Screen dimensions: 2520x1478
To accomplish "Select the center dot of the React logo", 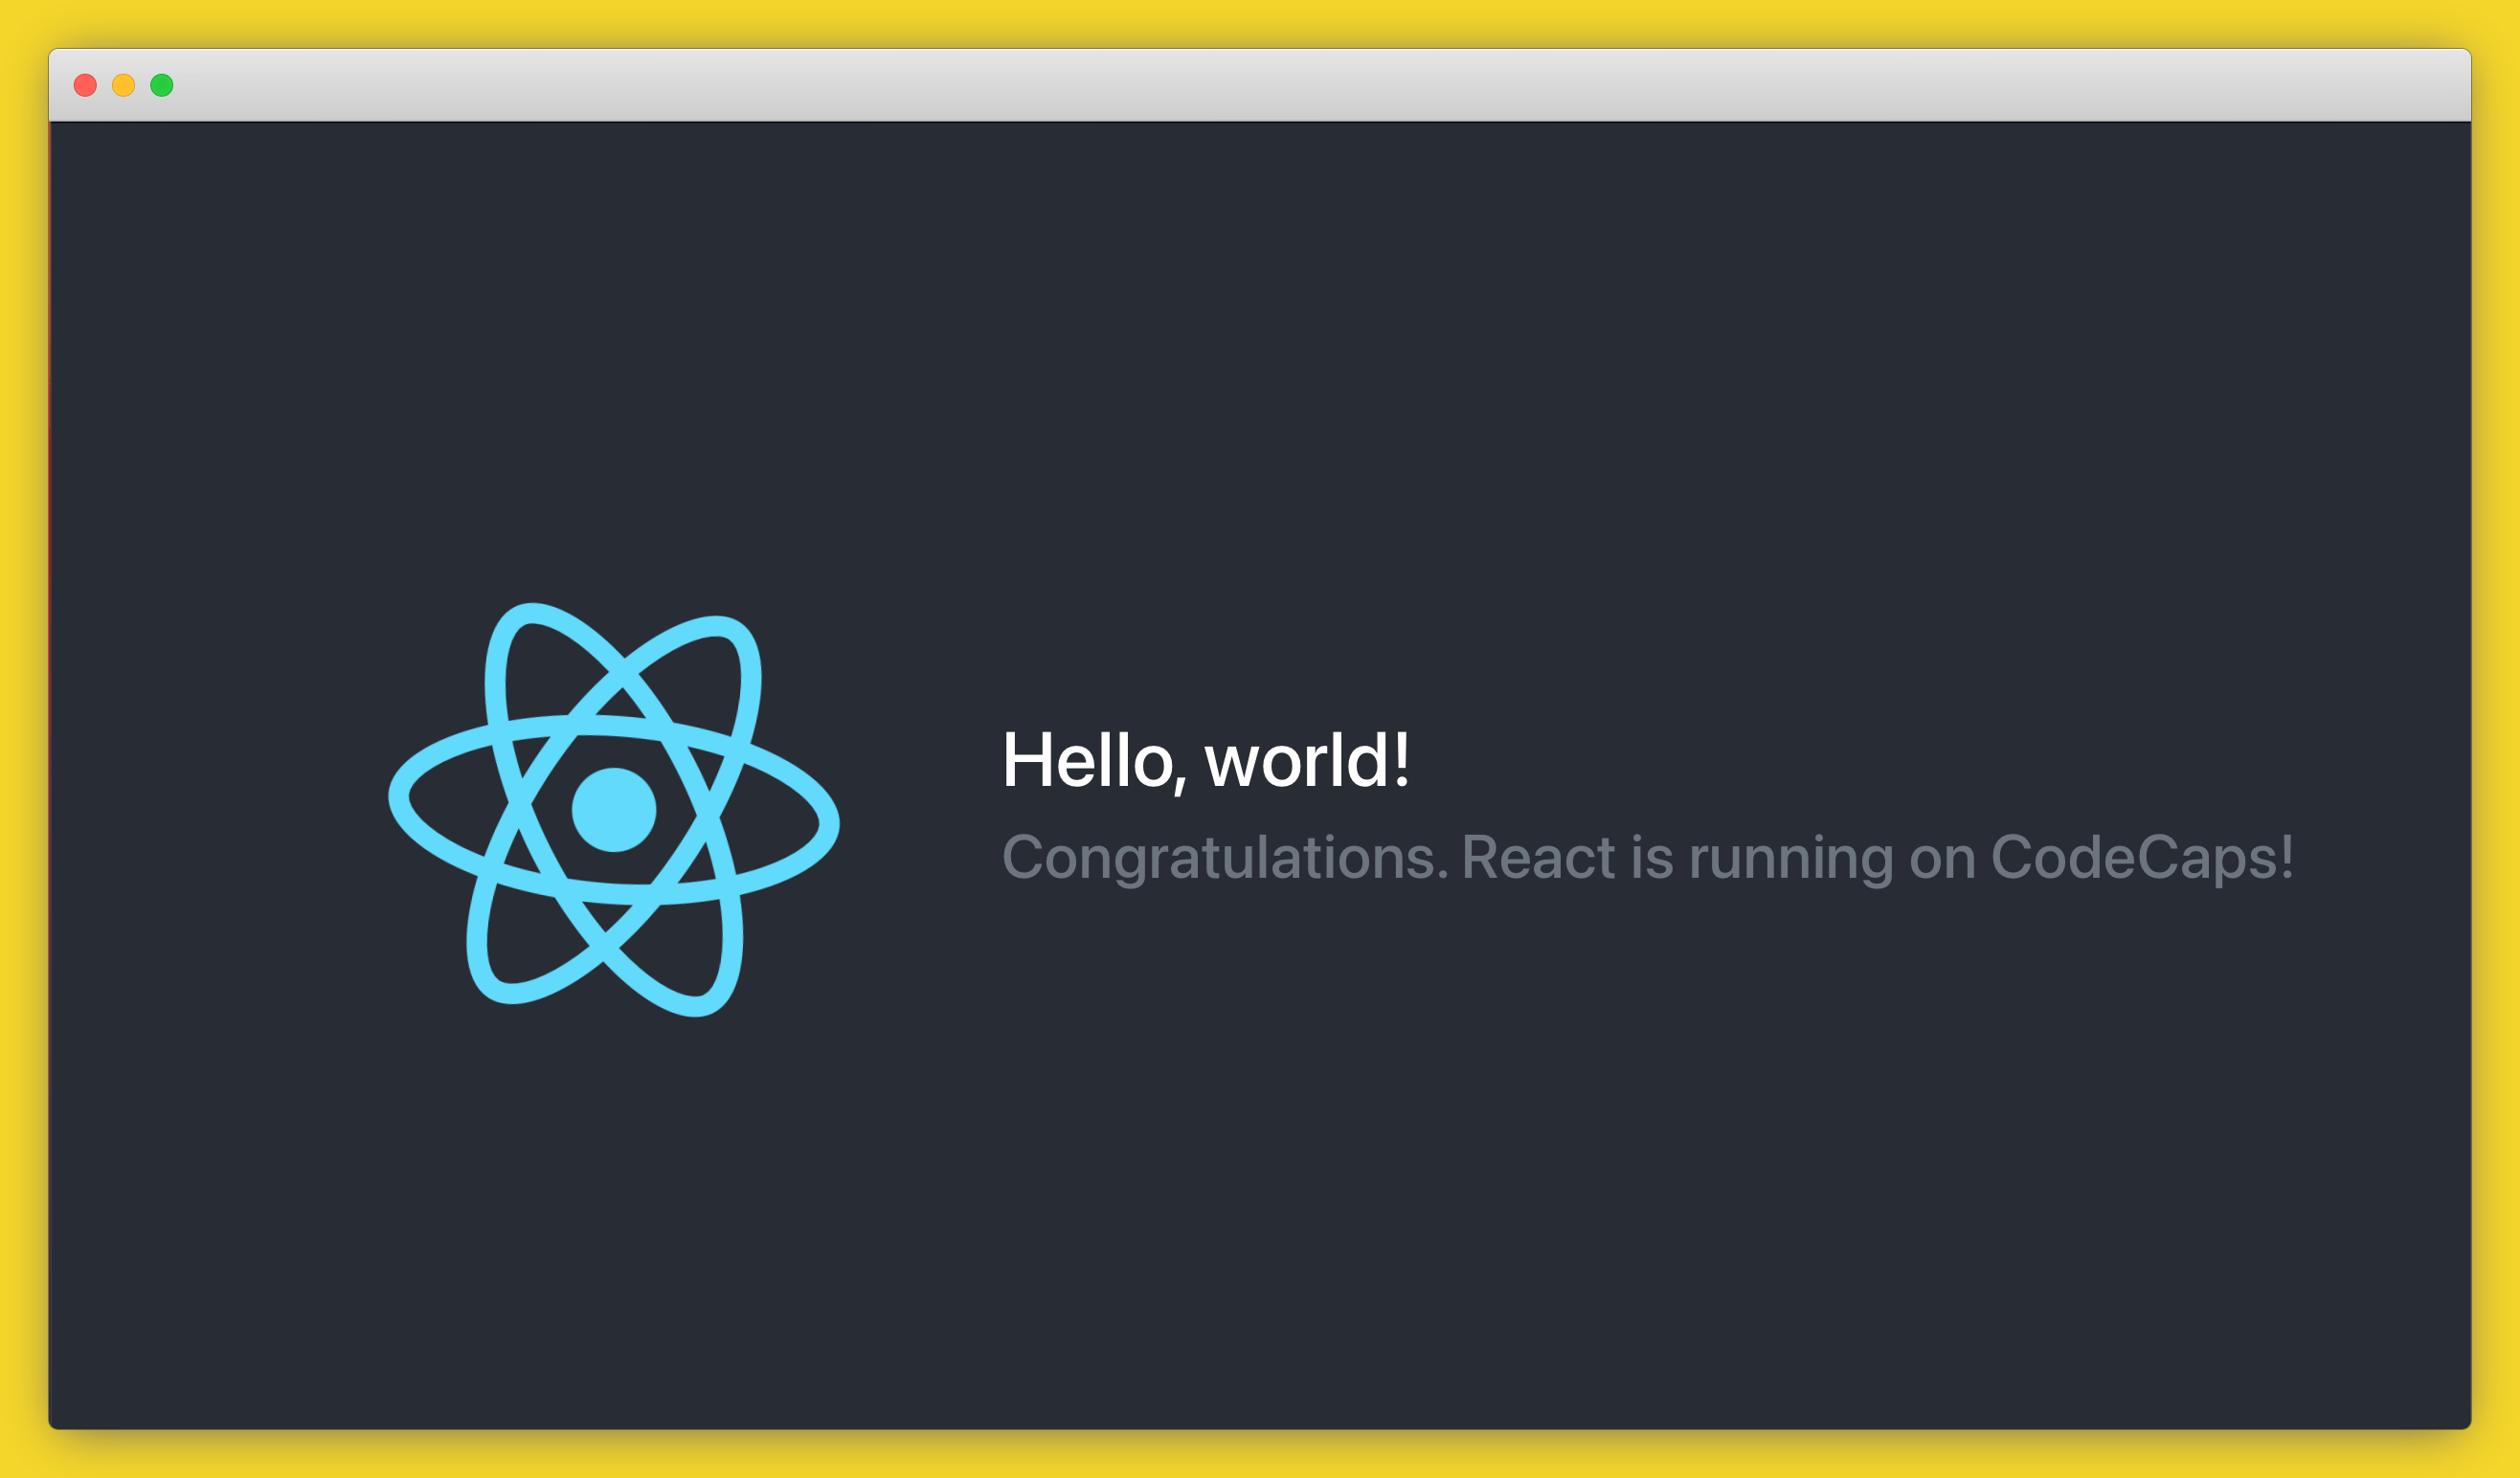I will [x=613, y=813].
